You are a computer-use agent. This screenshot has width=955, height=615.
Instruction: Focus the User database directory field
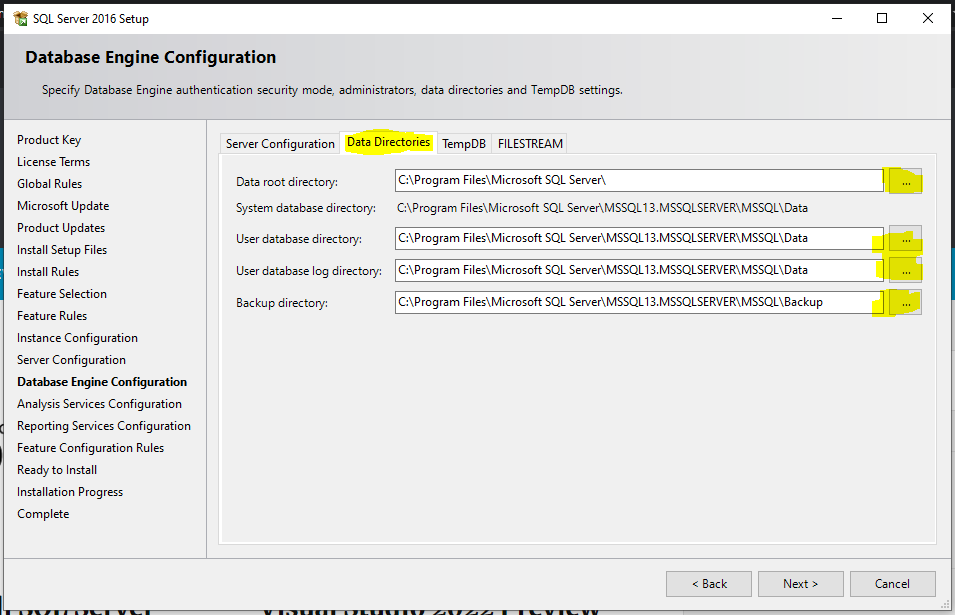coord(639,238)
